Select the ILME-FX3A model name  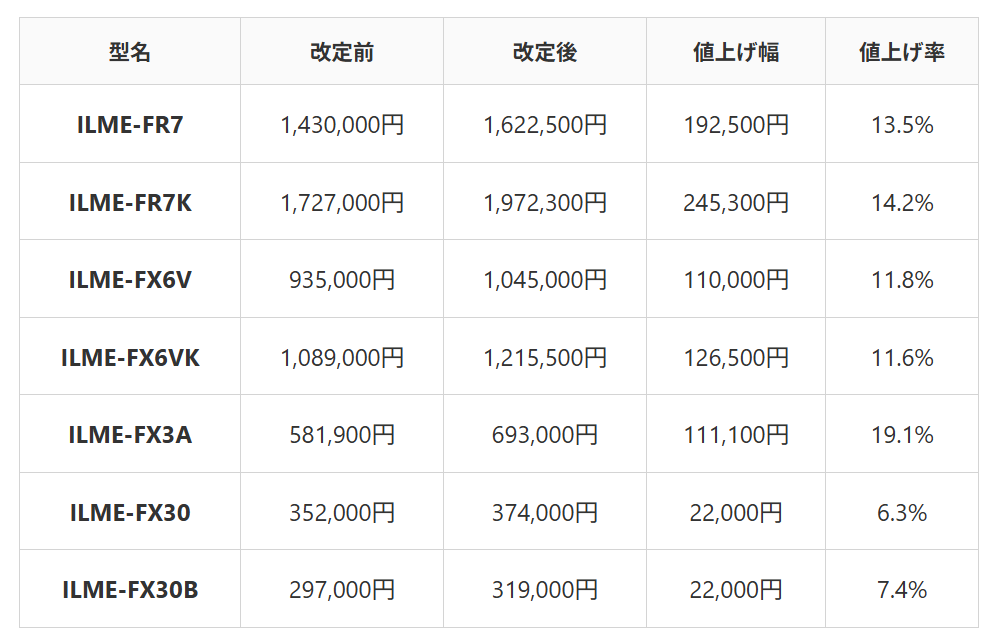[130, 434]
